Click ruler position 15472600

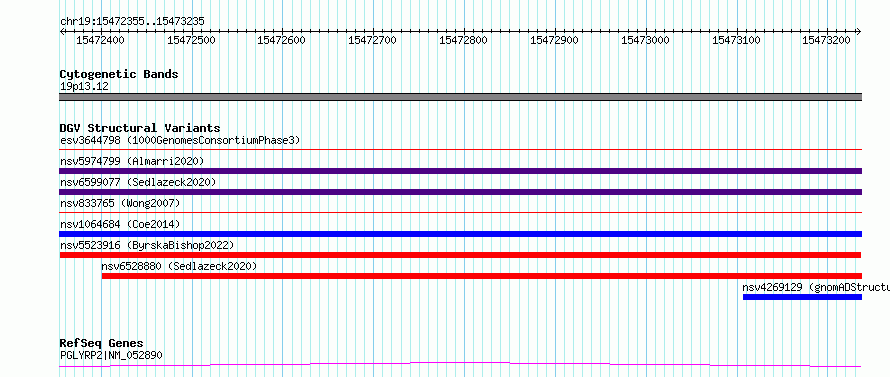tap(282, 40)
